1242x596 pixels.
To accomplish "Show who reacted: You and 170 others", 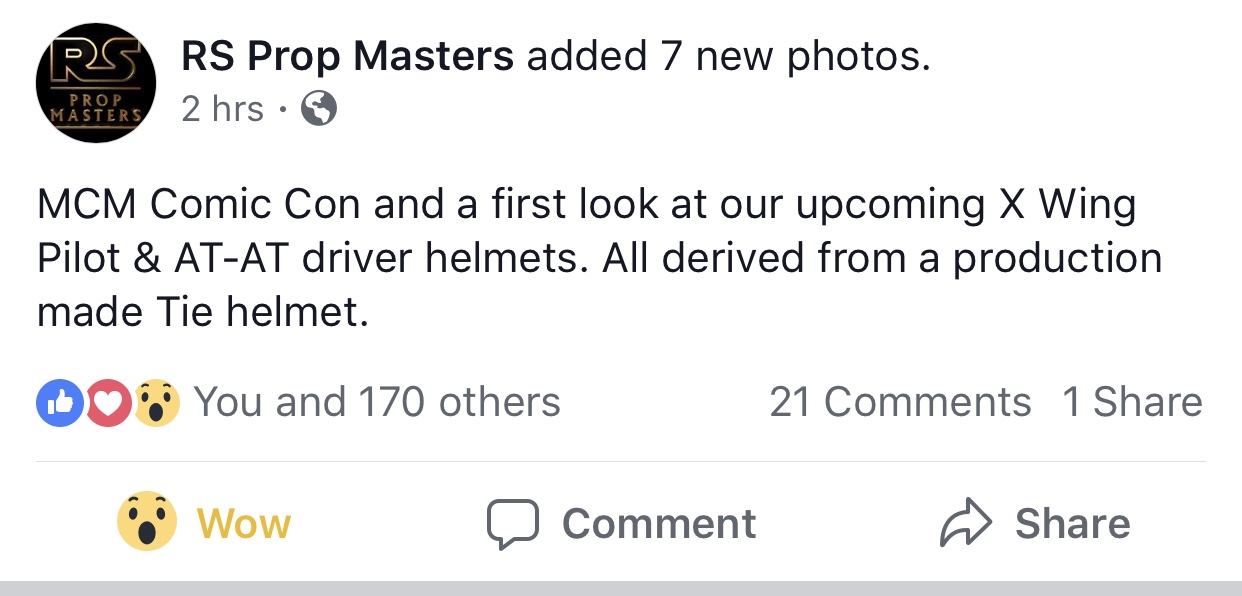I will click(x=377, y=402).
